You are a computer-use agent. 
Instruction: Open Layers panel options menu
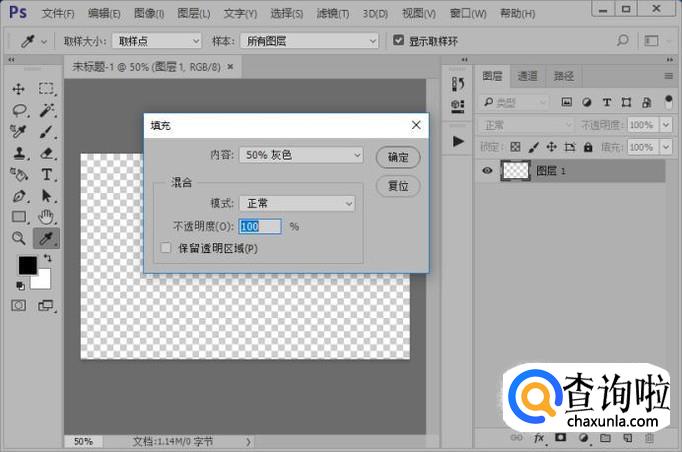(x=669, y=76)
